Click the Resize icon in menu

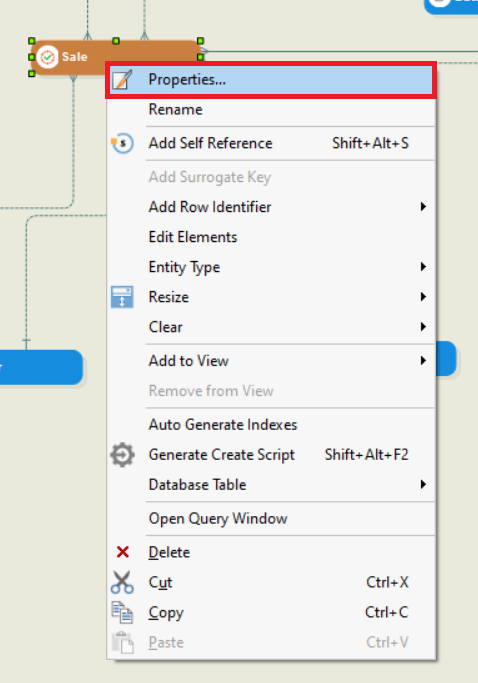point(122,297)
